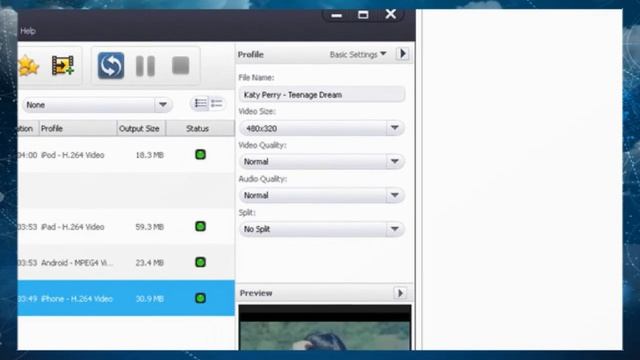
Task: Select the iPhone - H.264 Video row
Action: (126, 298)
